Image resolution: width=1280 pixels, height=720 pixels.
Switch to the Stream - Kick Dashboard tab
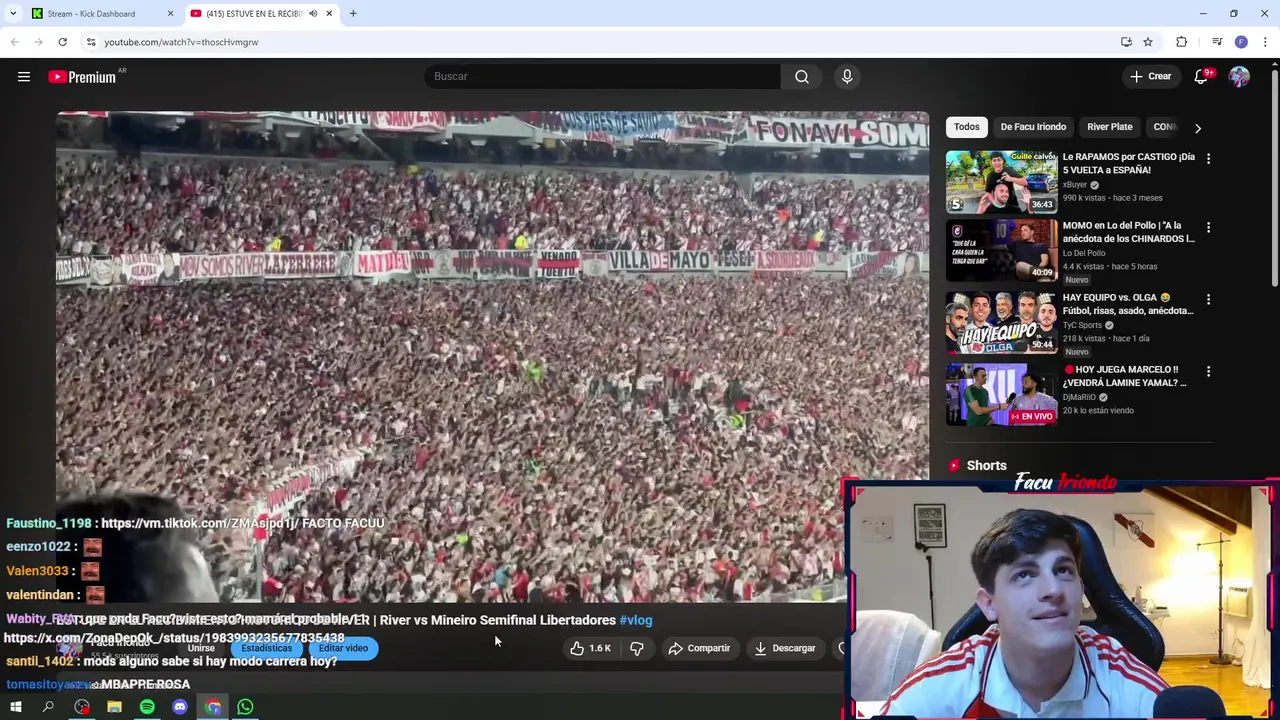click(x=92, y=14)
